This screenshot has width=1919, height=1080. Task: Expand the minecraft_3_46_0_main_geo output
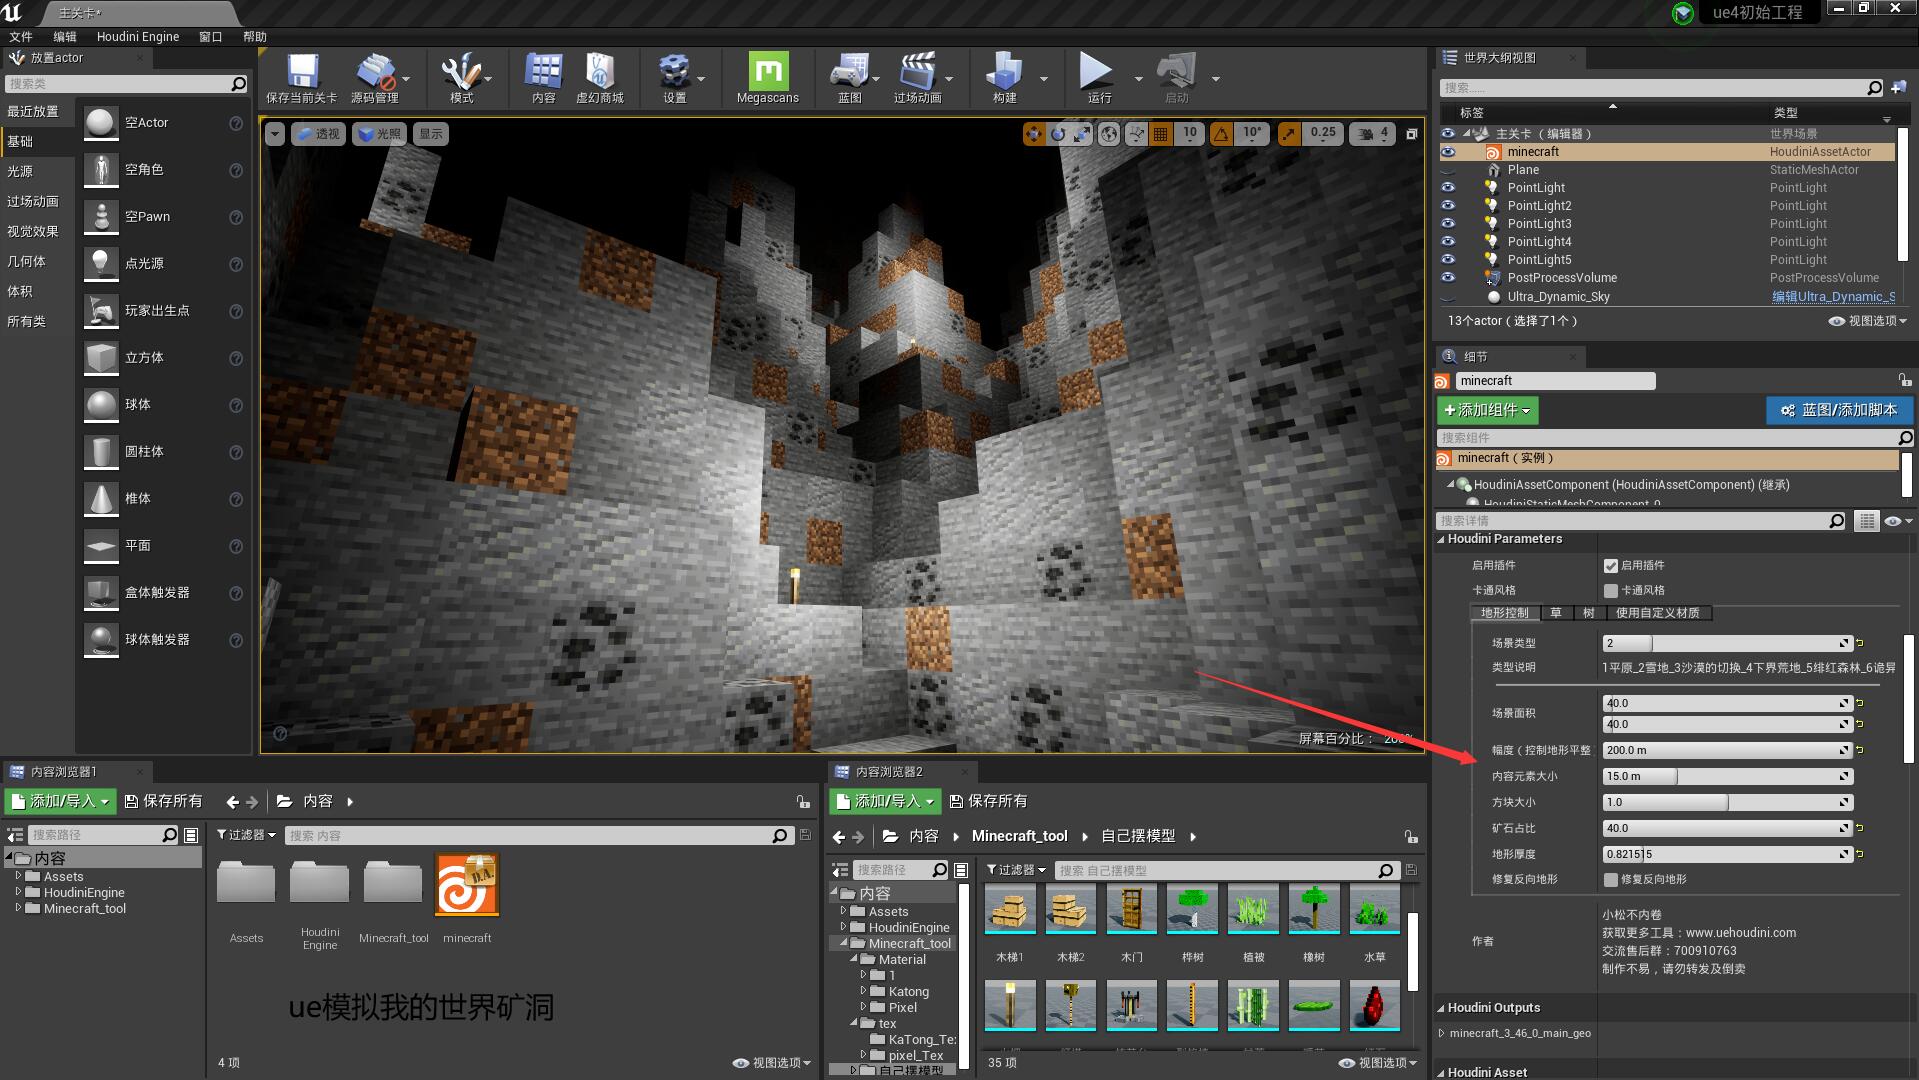click(1441, 1033)
